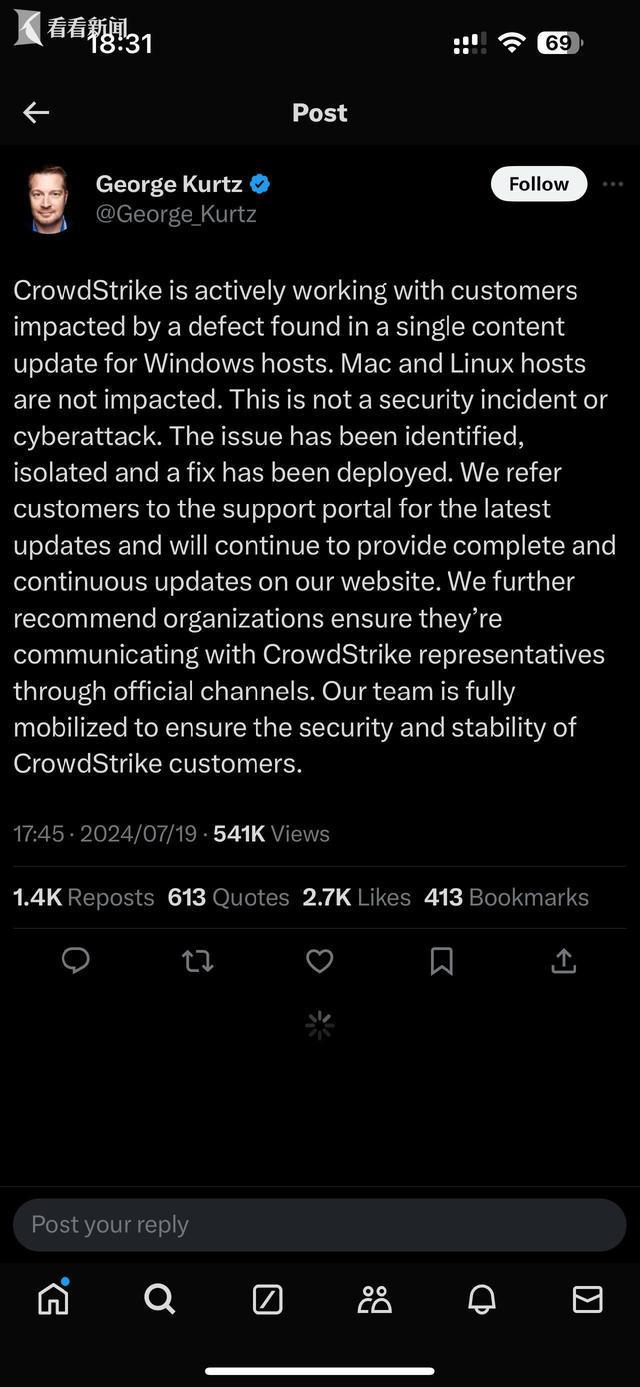Open the @George_Kurtz handle
Image resolution: width=640 pixels, height=1387 pixels.
tap(176, 214)
